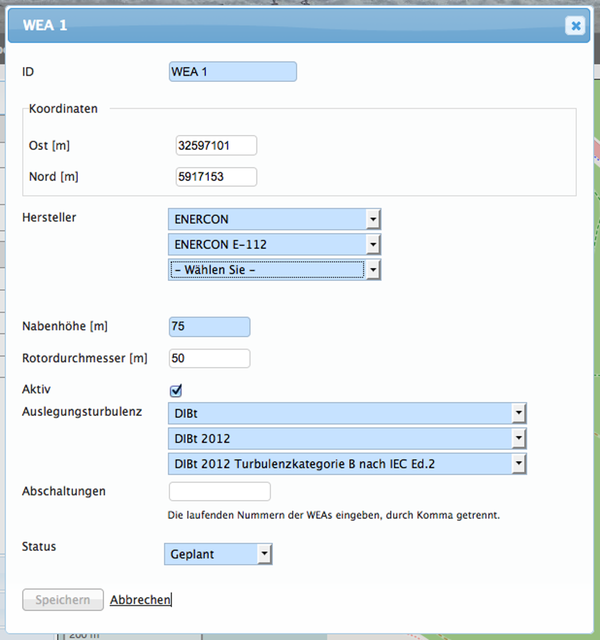Click the Abschaltungen input field
600x640 pixels.
(220, 491)
